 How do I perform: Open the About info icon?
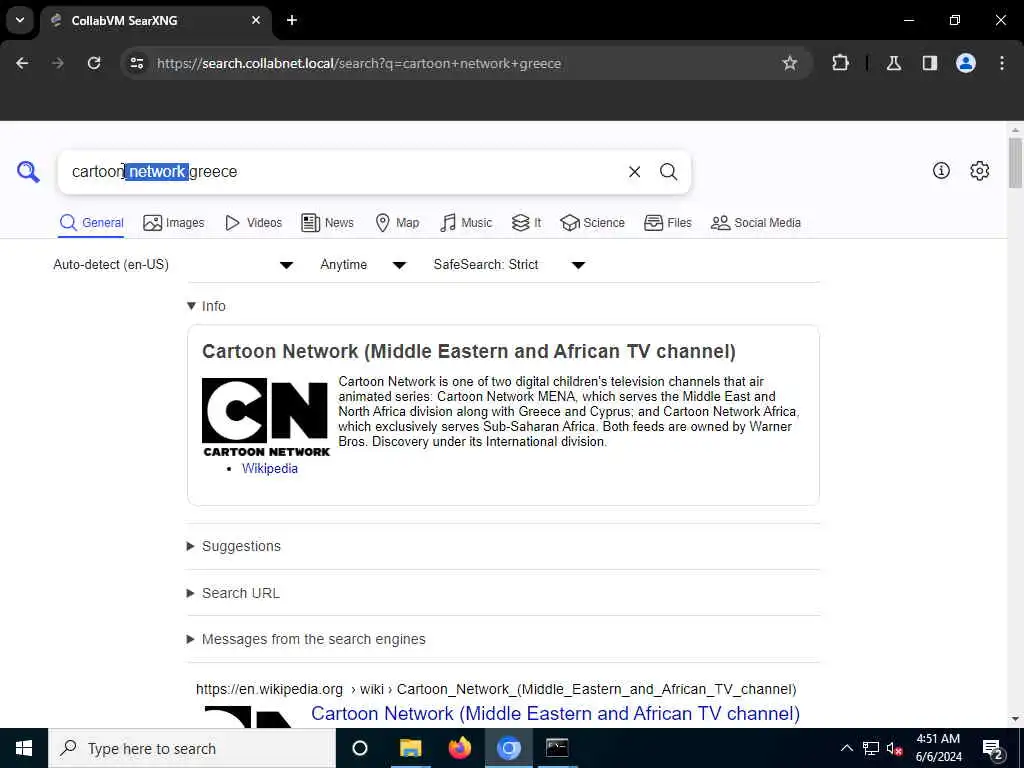click(941, 170)
